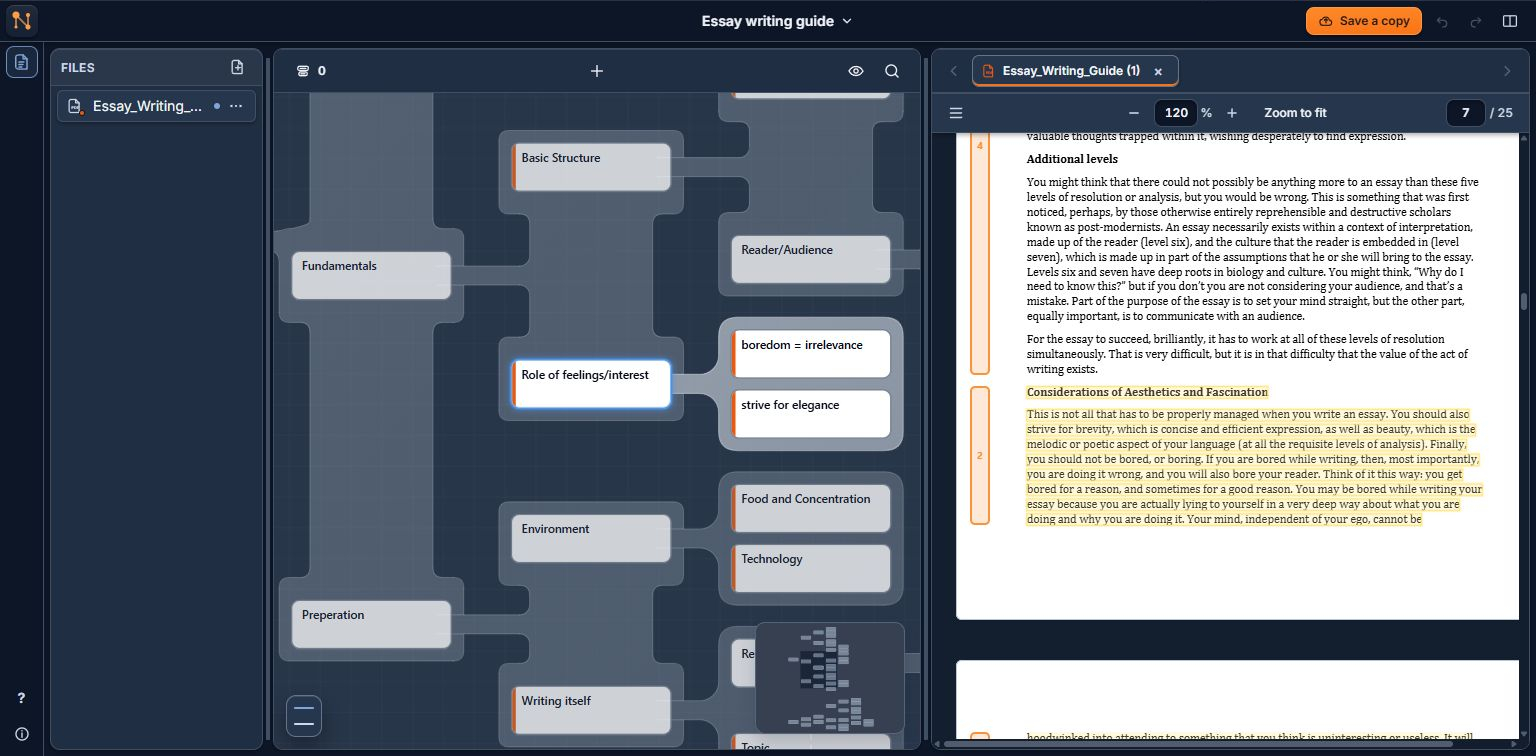
Task: Select the Reader/Audience node
Action: (x=811, y=259)
